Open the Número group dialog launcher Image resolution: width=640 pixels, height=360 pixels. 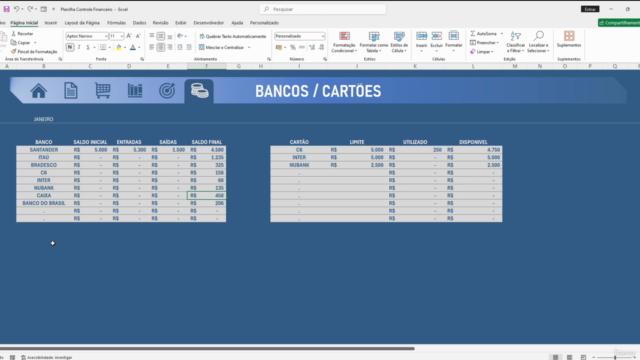pyautogui.click(x=325, y=59)
